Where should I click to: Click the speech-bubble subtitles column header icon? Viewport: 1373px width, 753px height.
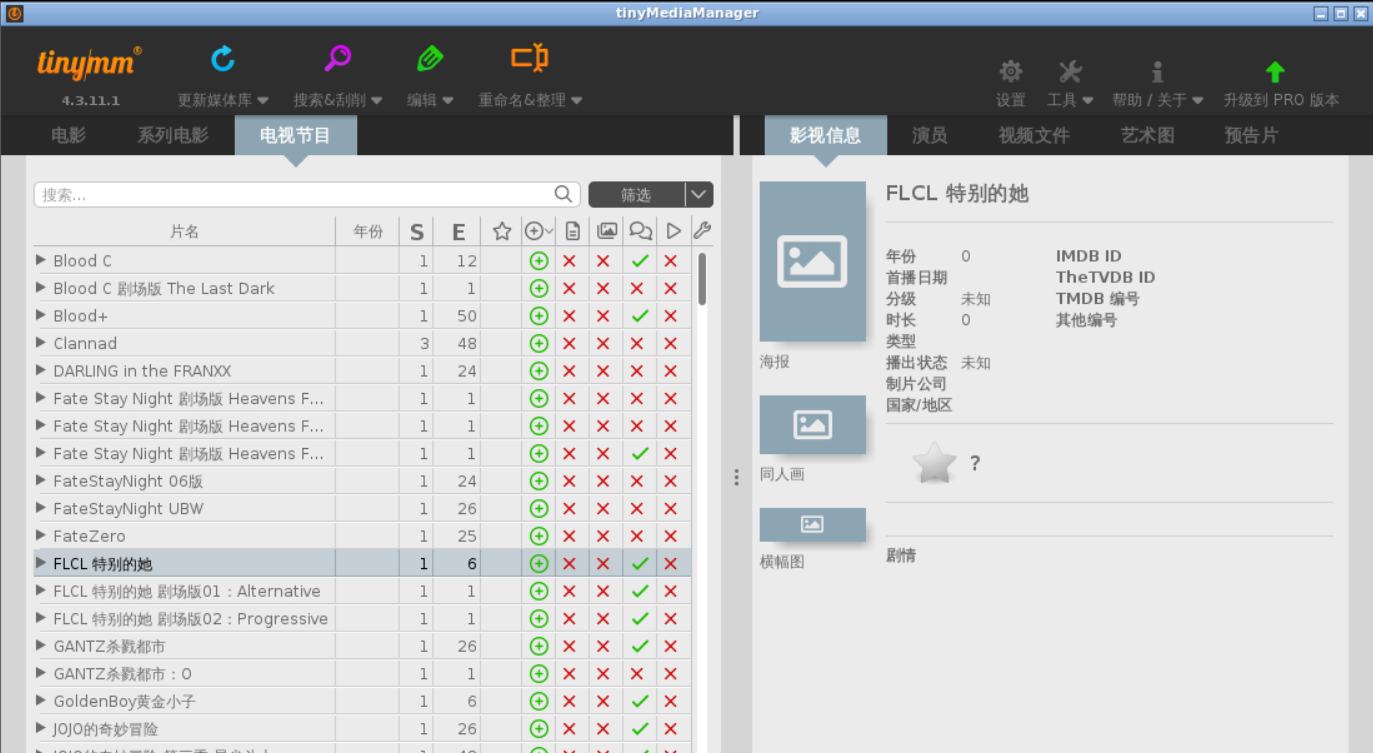640,230
